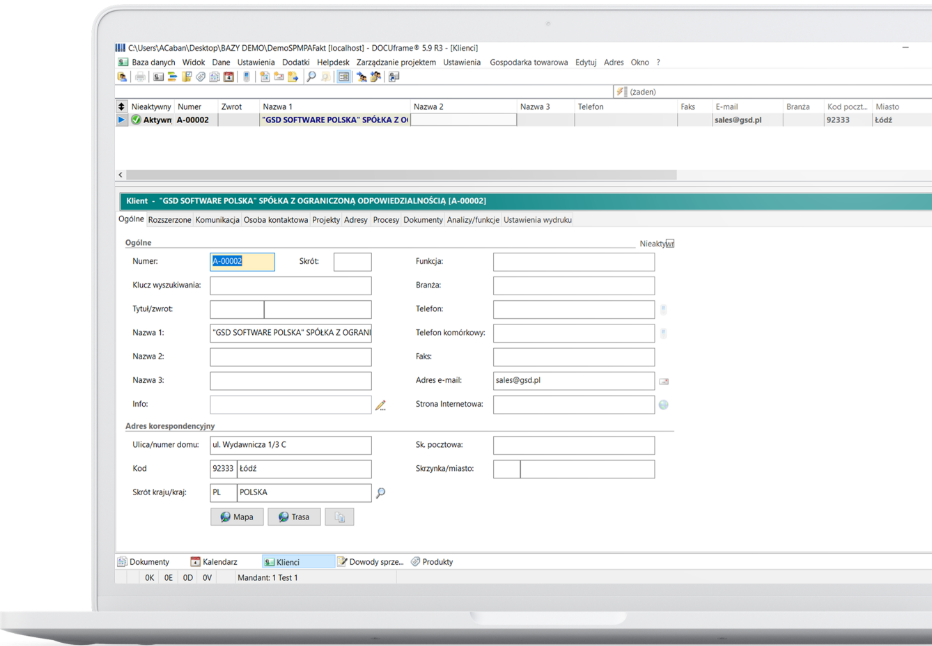Open the Gospodarka towarowa menu
932x646 pixels.
tap(528, 62)
